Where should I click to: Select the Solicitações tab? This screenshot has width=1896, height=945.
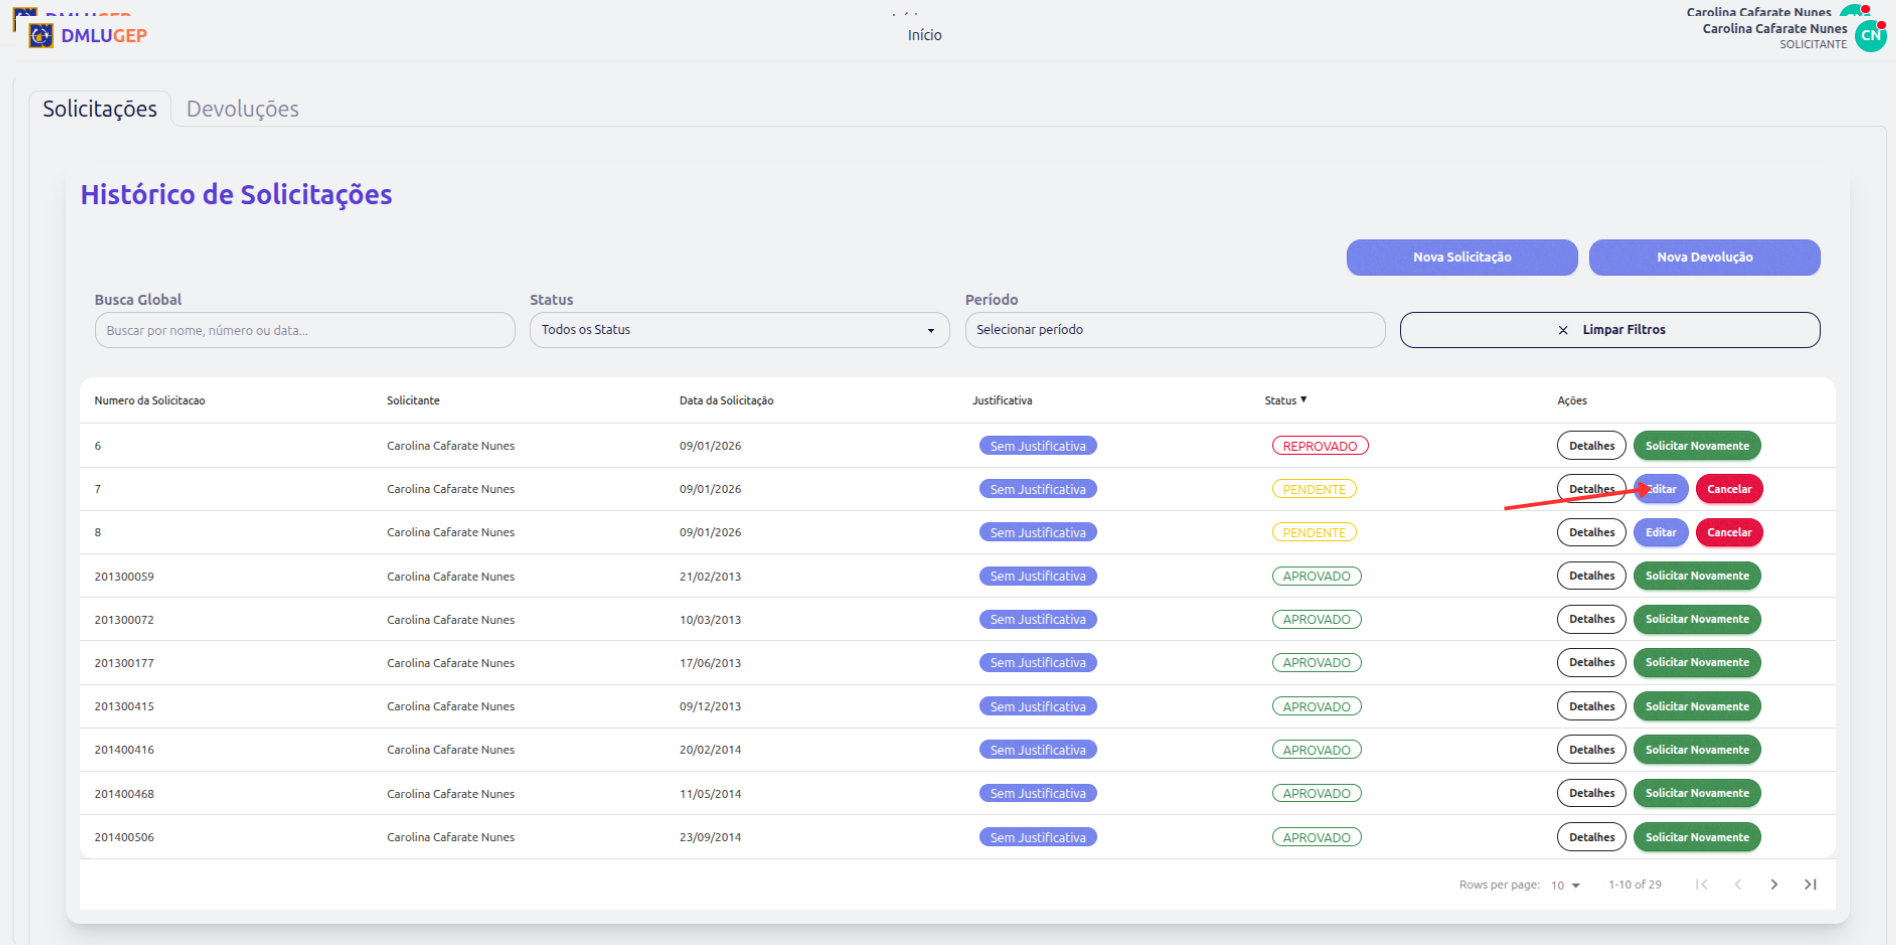pyautogui.click(x=100, y=109)
